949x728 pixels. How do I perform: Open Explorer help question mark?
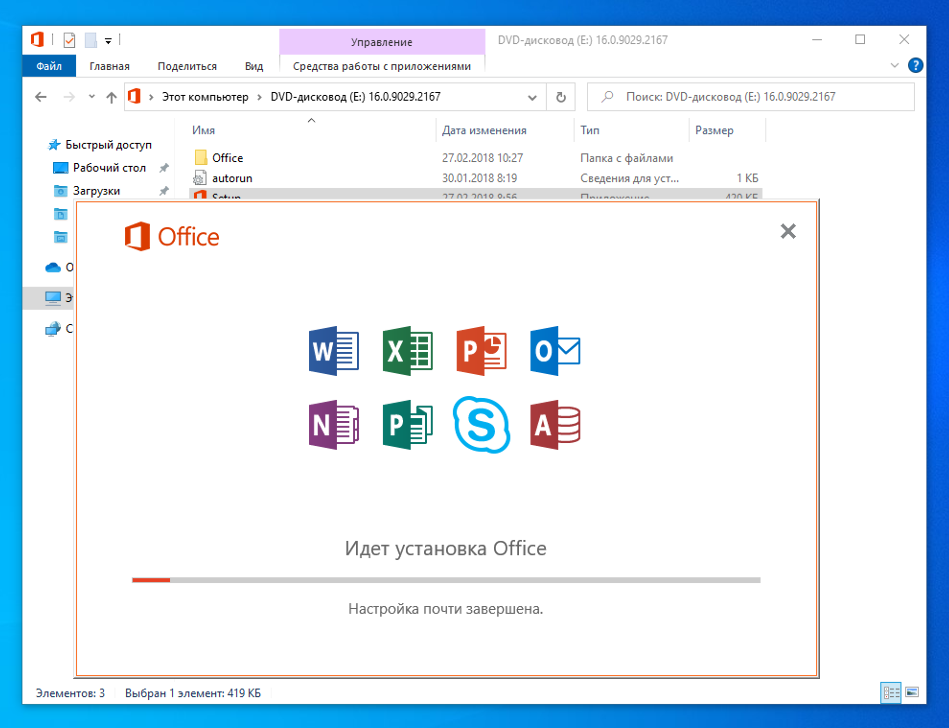(916, 65)
